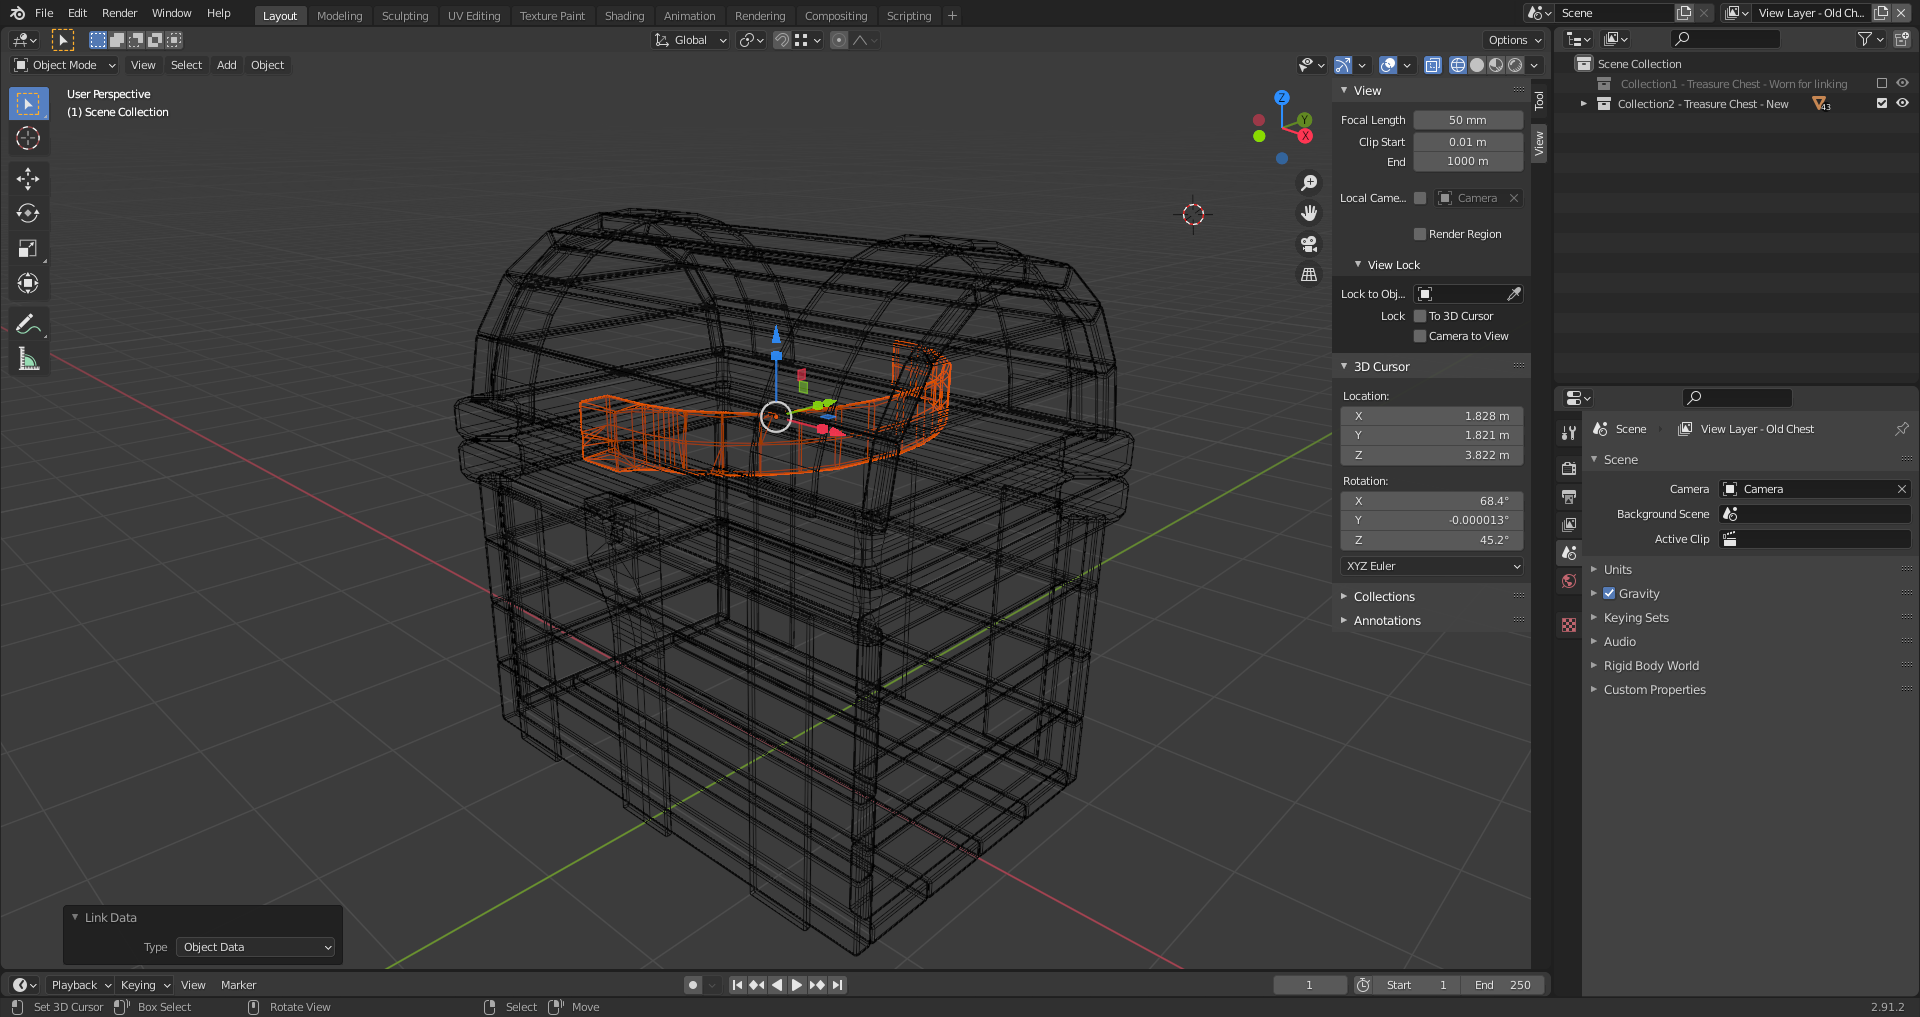The width and height of the screenshot is (1920, 1017).
Task: Choose the Annotate pencil tool
Action: click(x=28, y=324)
